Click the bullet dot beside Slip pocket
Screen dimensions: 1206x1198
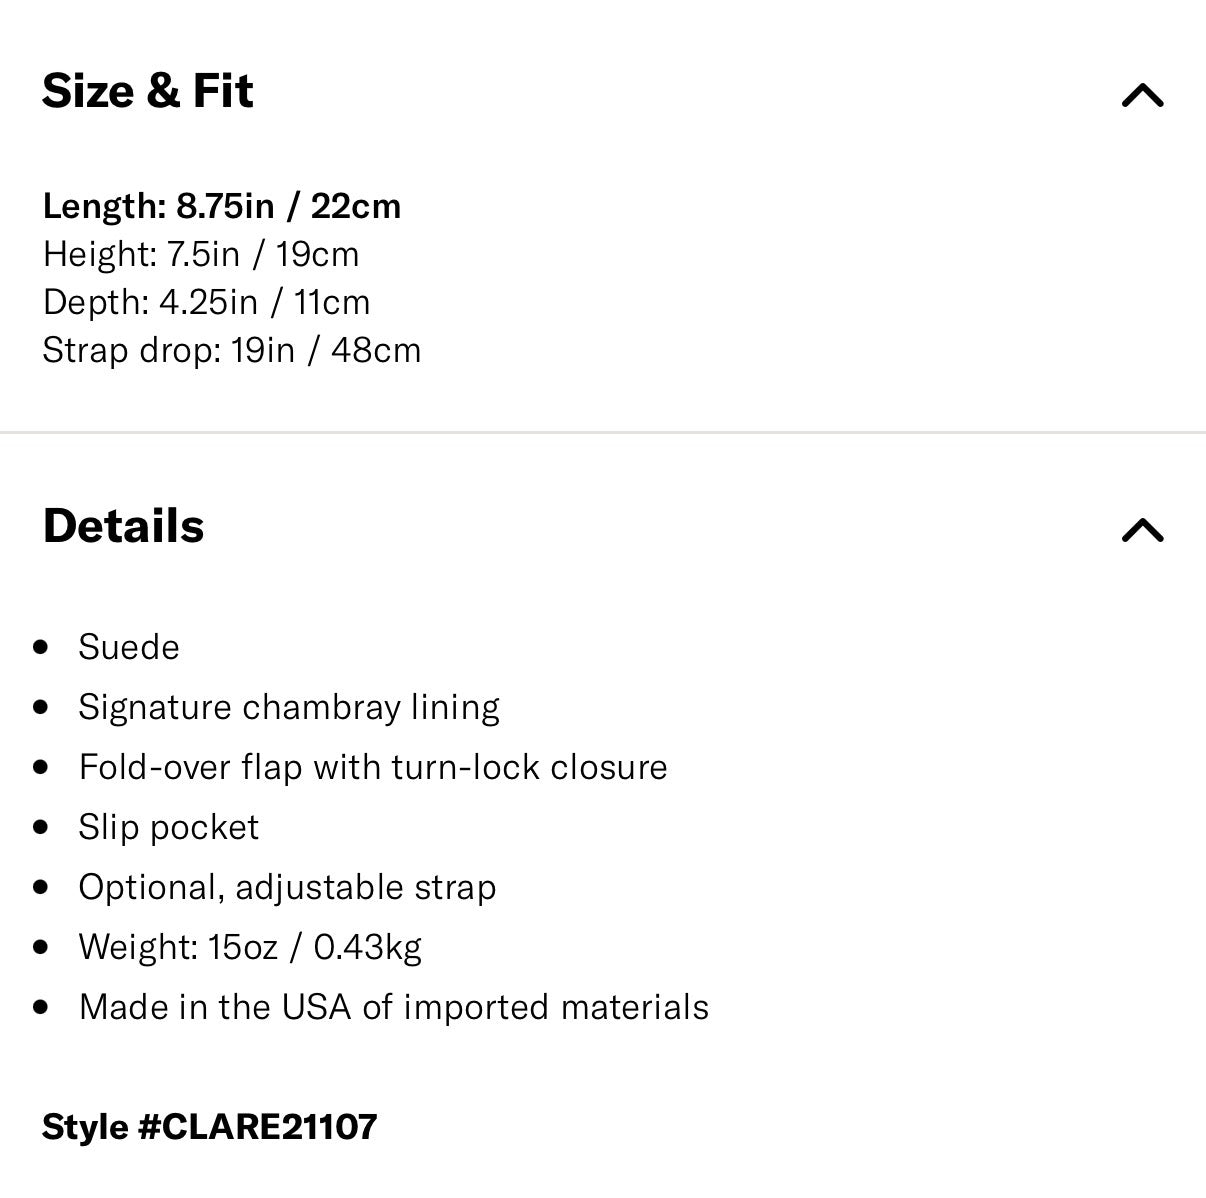[x=40, y=827]
